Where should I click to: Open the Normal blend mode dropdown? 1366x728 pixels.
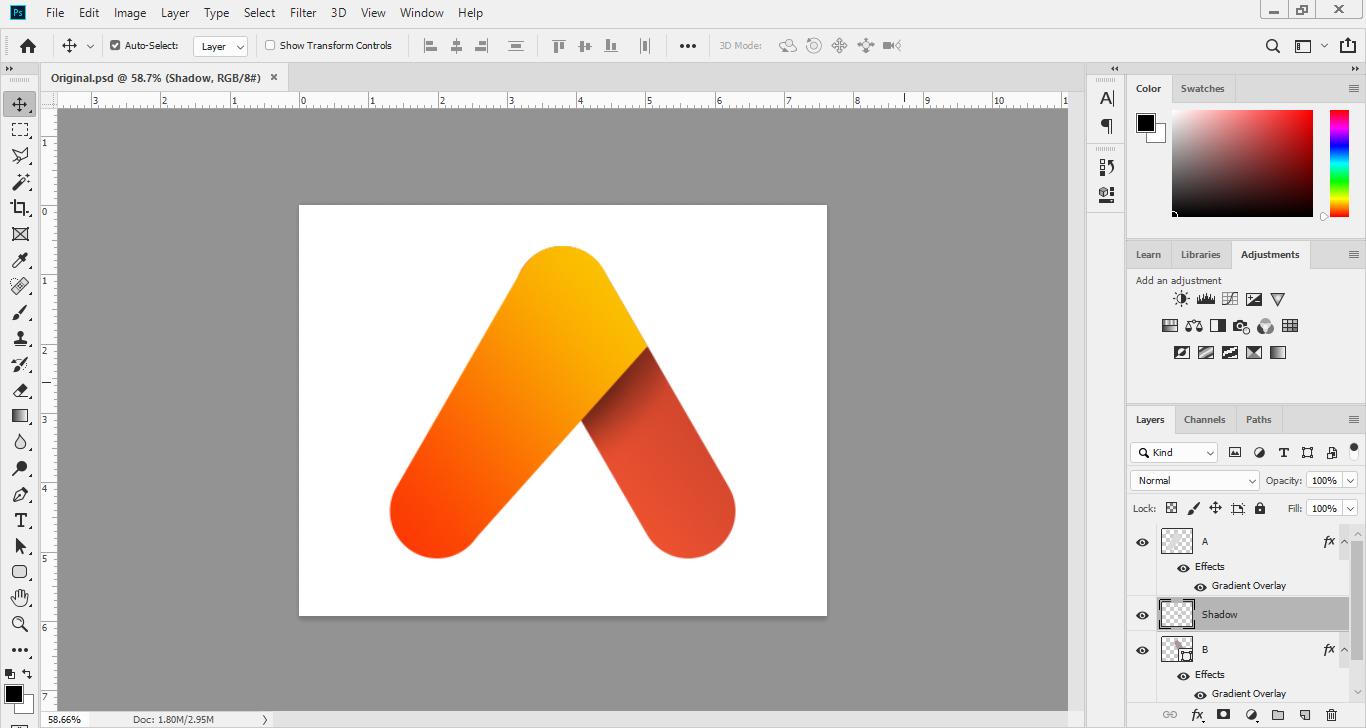coord(1195,481)
